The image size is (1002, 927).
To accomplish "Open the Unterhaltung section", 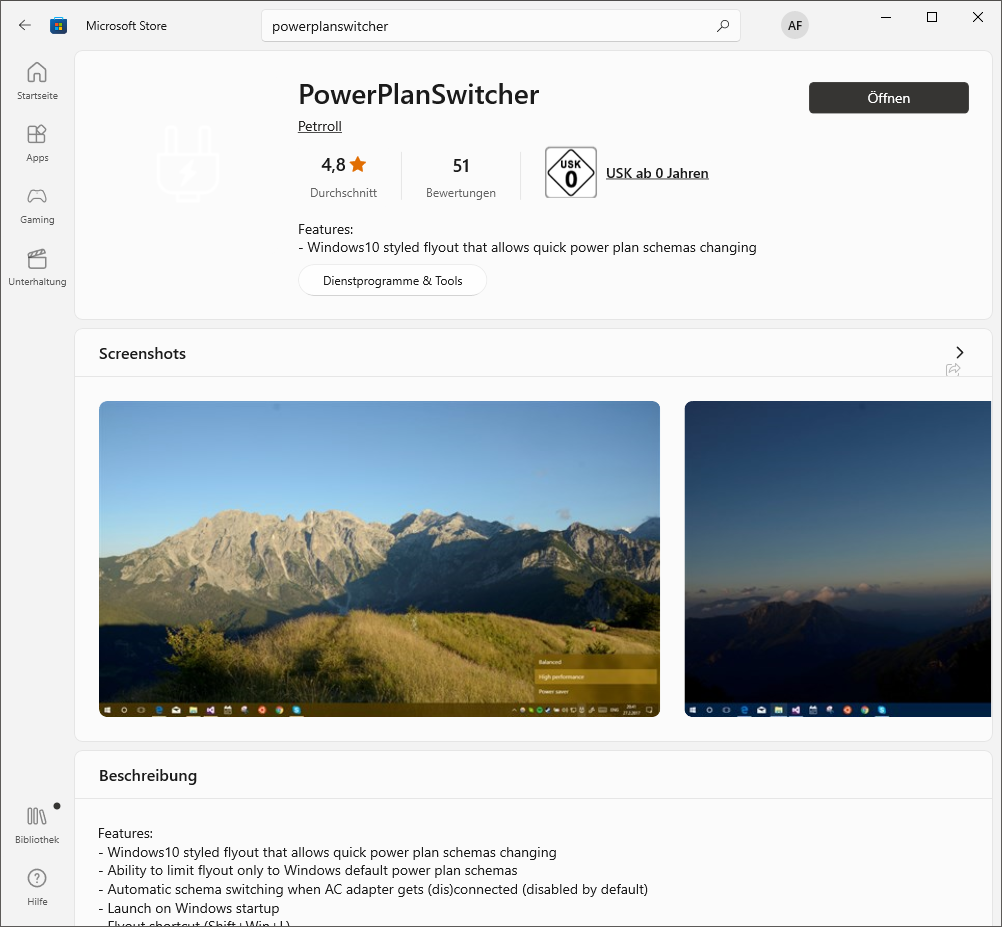I will (x=37, y=267).
